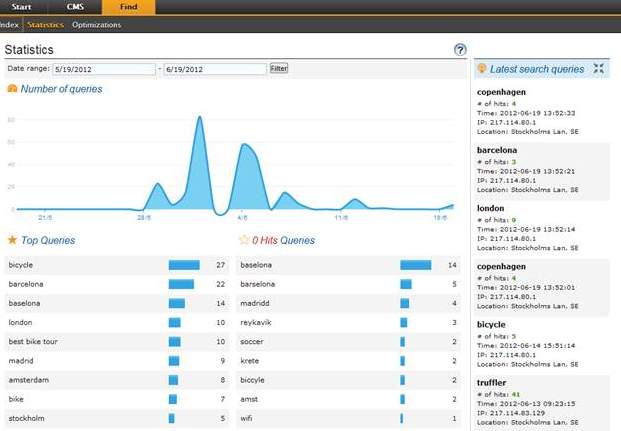Expand the Latest search queries panel
This screenshot has width=621, height=431.
pyautogui.click(x=599, y=69)
